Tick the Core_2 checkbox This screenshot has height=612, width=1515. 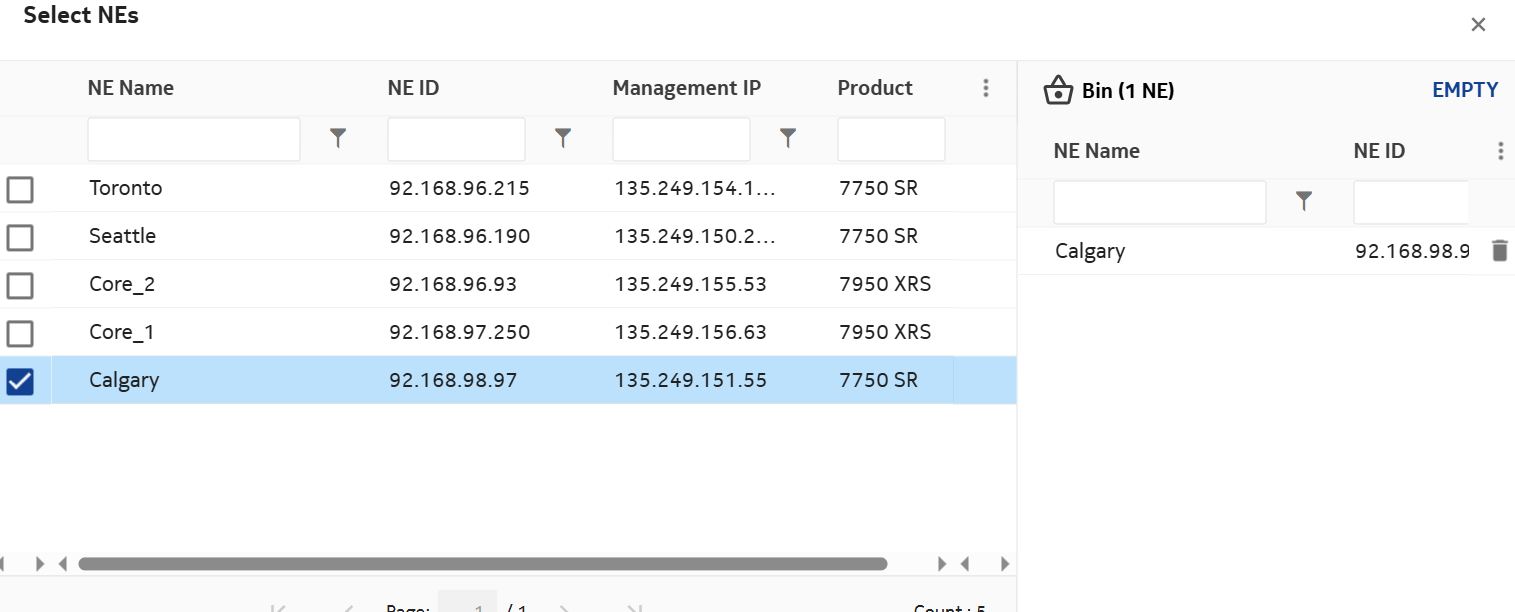click(x=20, y=285)
